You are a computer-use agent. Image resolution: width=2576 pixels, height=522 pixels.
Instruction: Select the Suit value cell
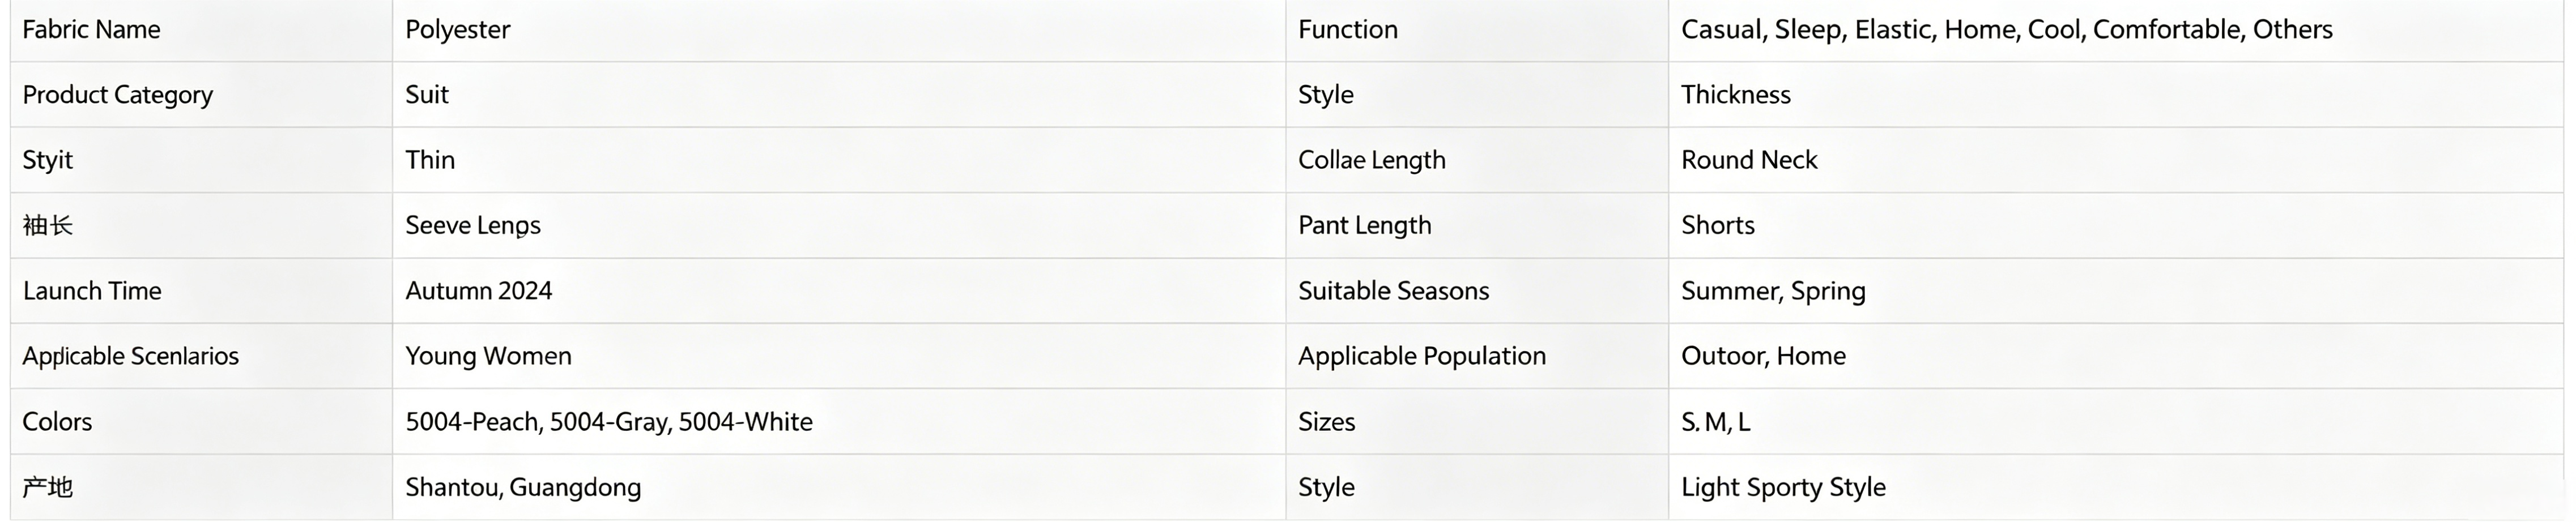click(839, 95)
